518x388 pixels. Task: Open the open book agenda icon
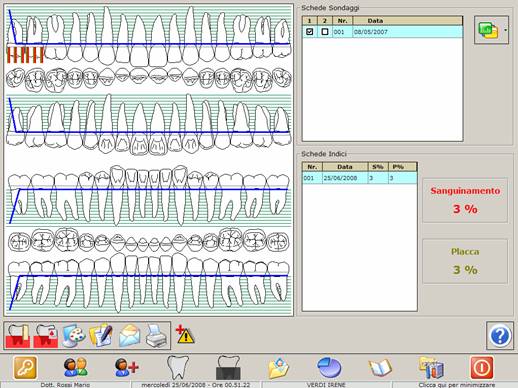coord(380,368)
